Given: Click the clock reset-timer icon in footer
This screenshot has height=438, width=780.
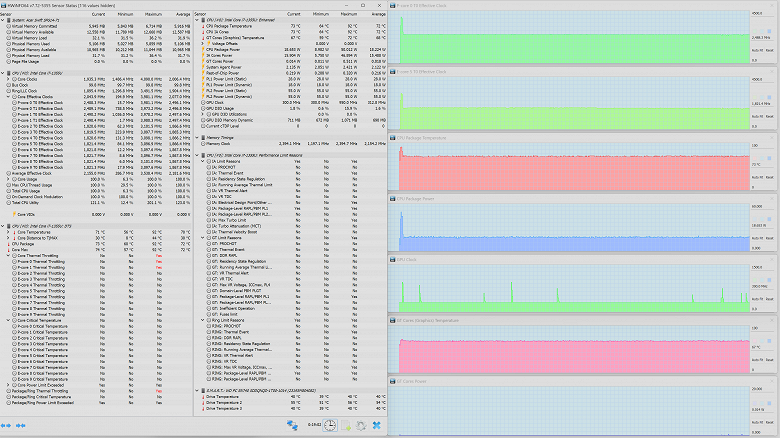Looking at the screenshot, I should [330, 425].
